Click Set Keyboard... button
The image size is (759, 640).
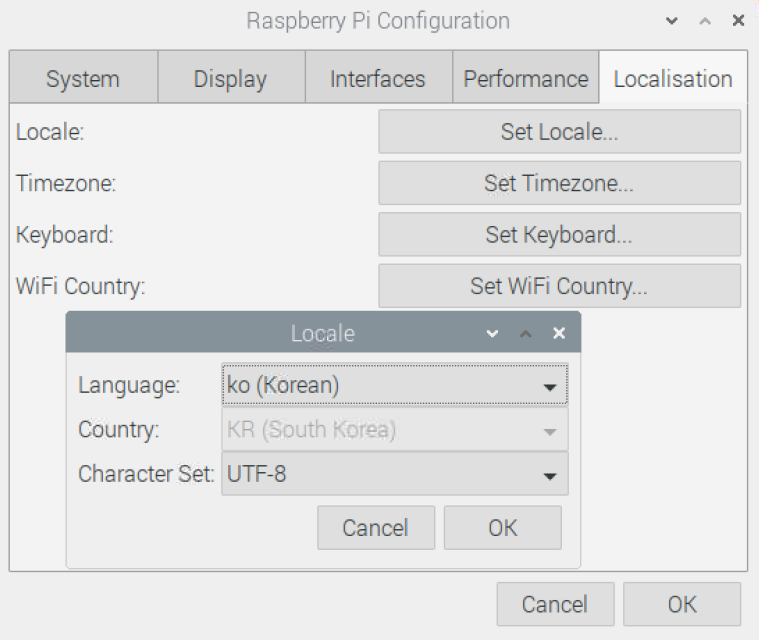pos(560,234)
